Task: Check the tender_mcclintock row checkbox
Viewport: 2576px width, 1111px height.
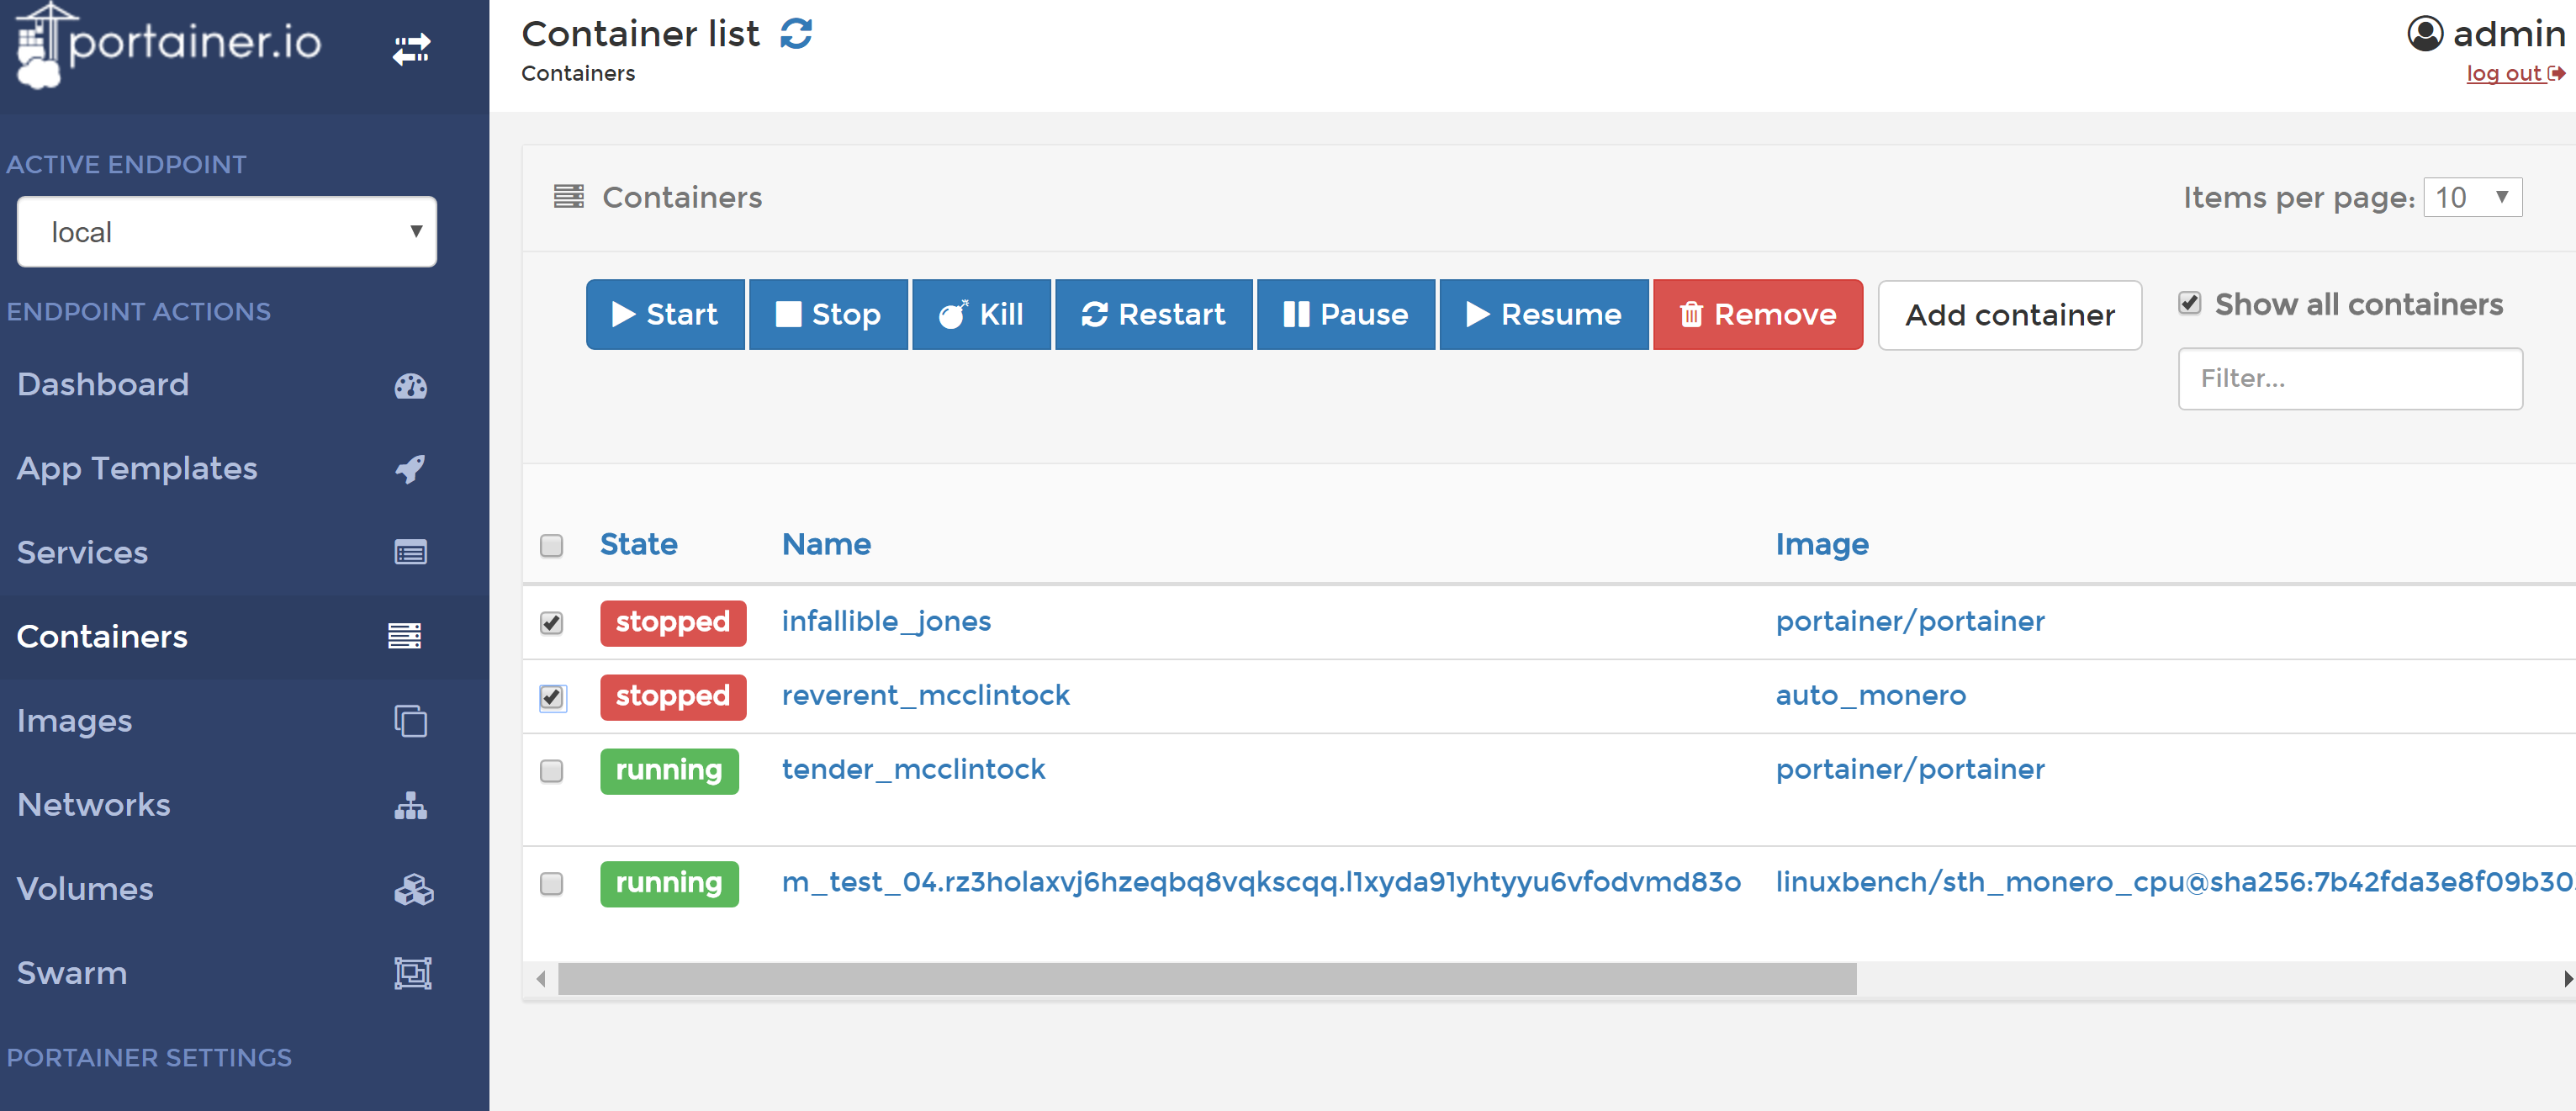Action: pyautogui.click(x=552, y=771)
